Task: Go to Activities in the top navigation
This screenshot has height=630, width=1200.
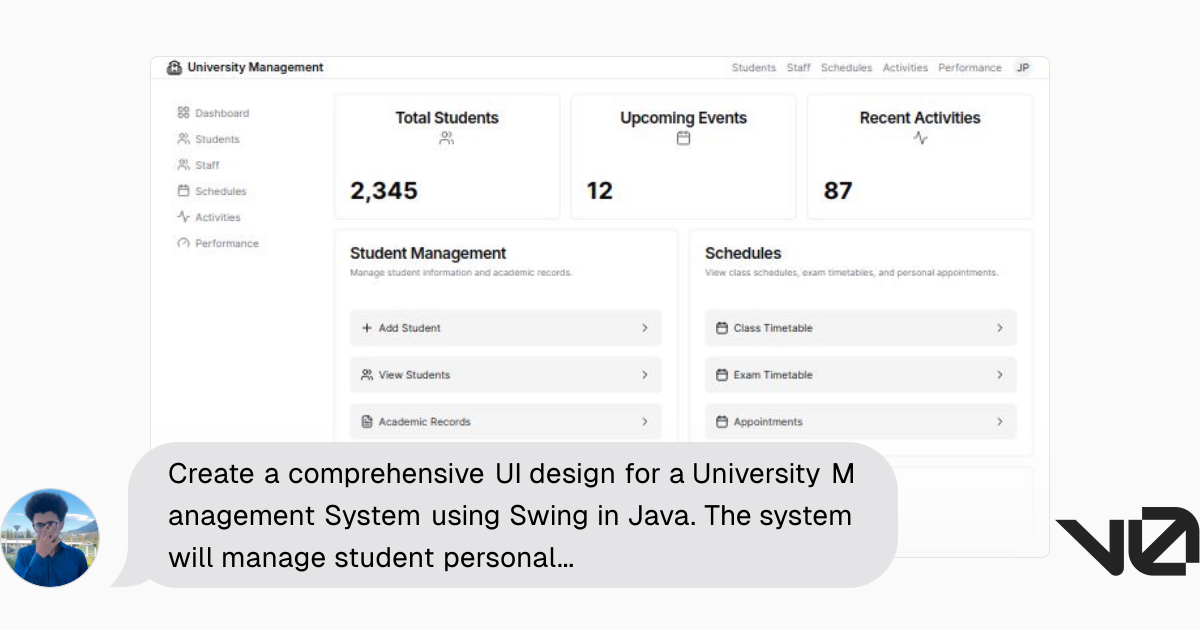Action: 905,68
